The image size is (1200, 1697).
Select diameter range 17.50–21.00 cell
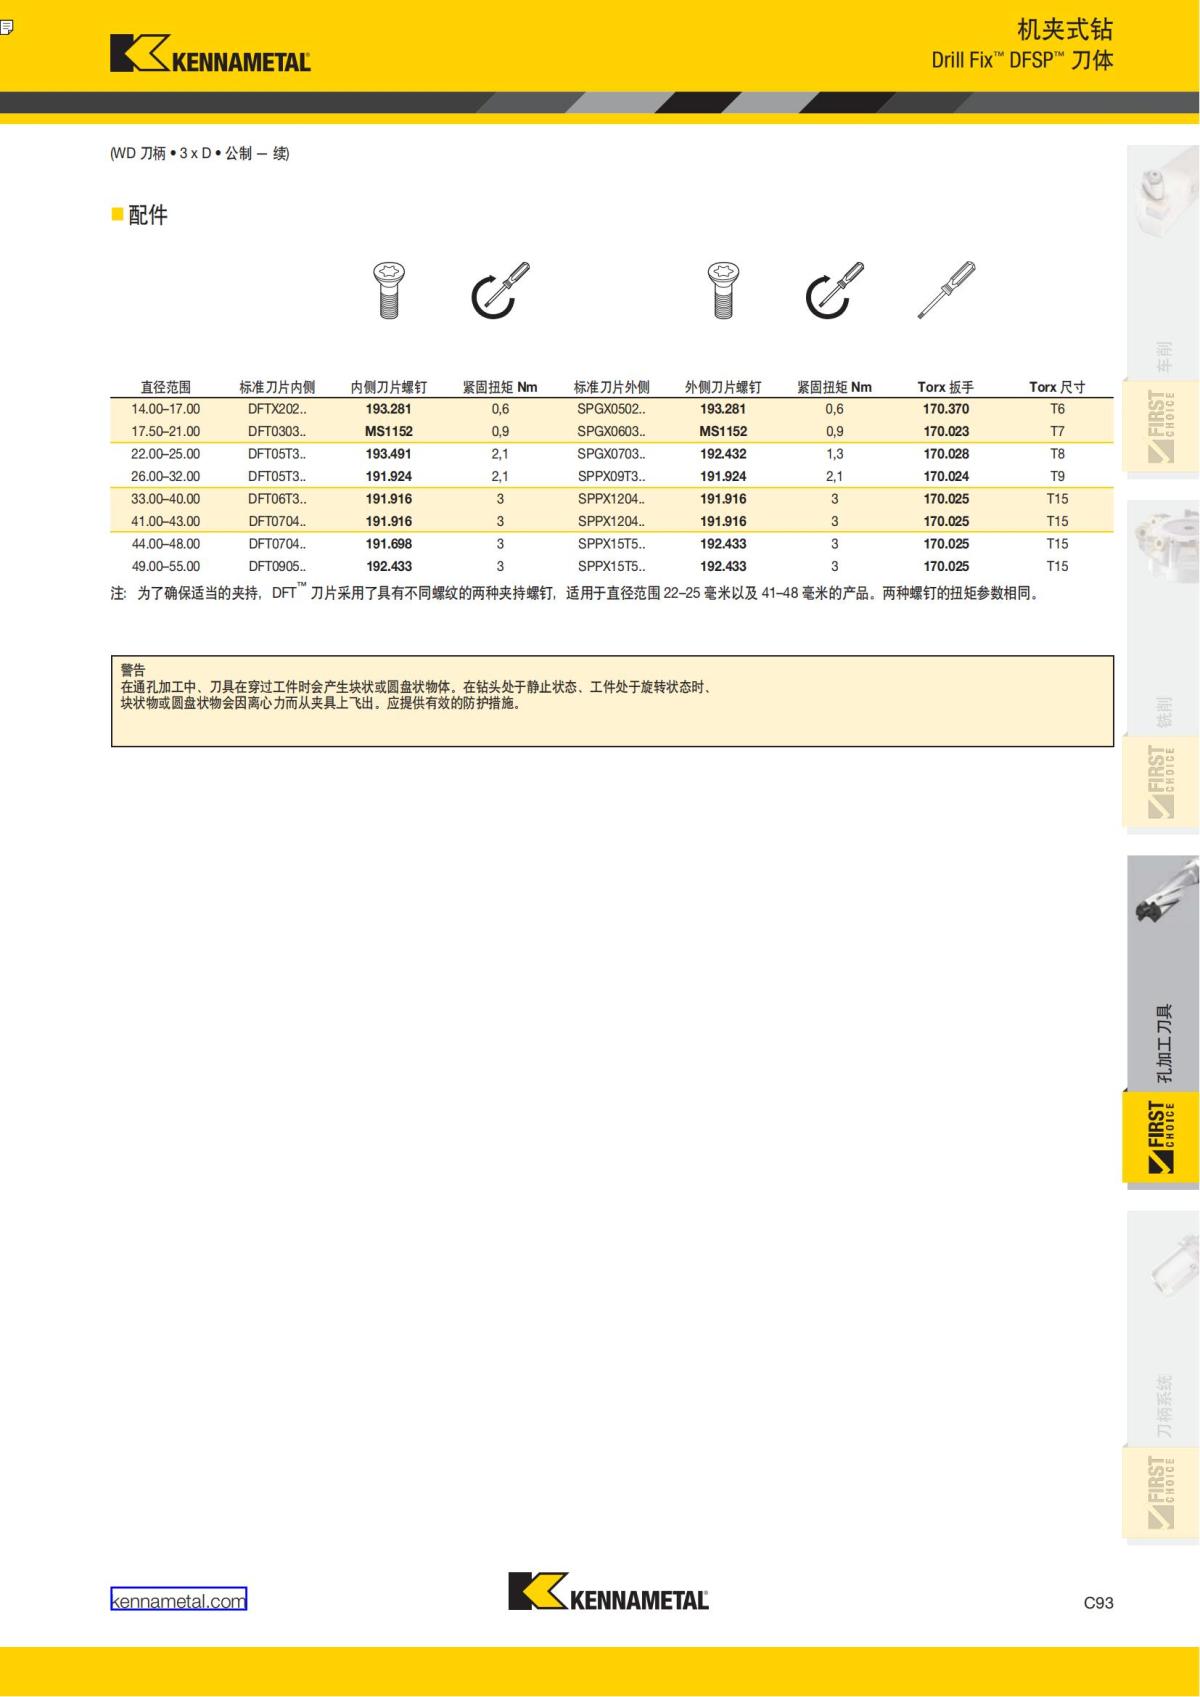tap(165, 432)
